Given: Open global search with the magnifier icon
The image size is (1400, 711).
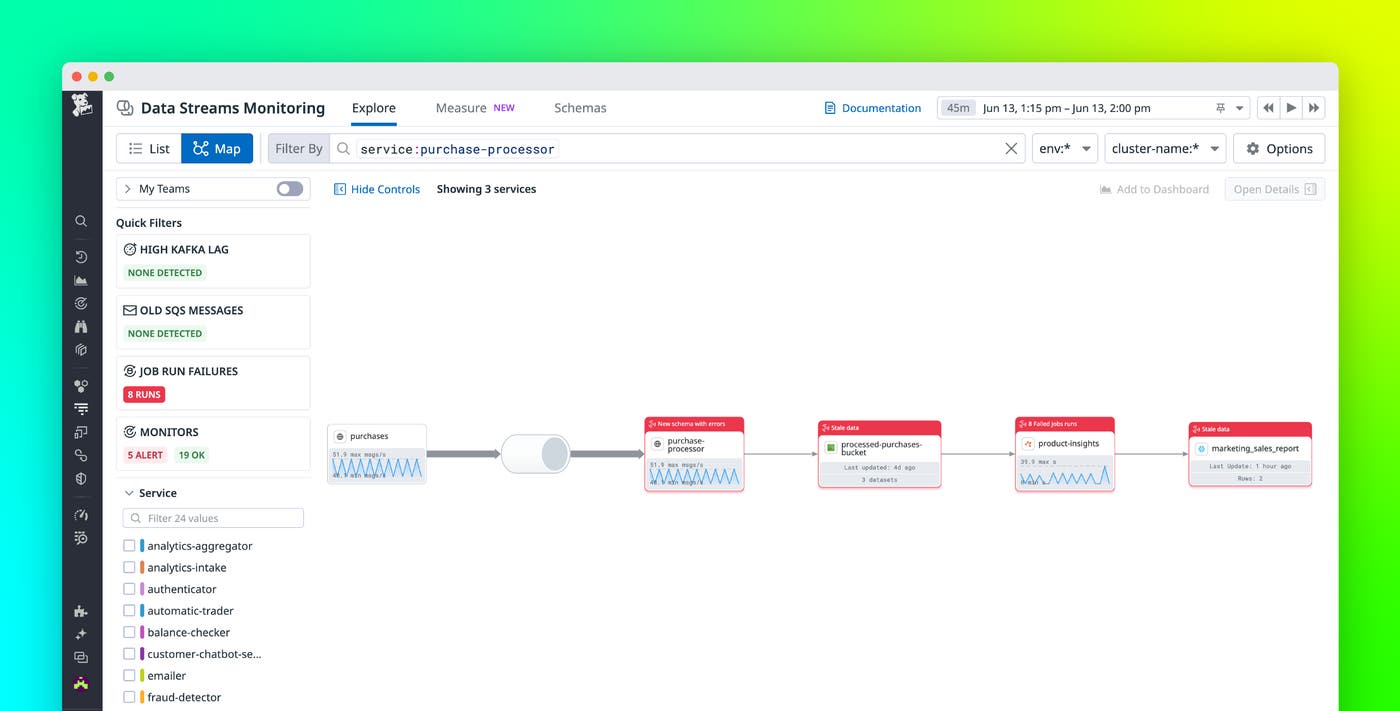Looking at the screenshot, I should [81, 221].
